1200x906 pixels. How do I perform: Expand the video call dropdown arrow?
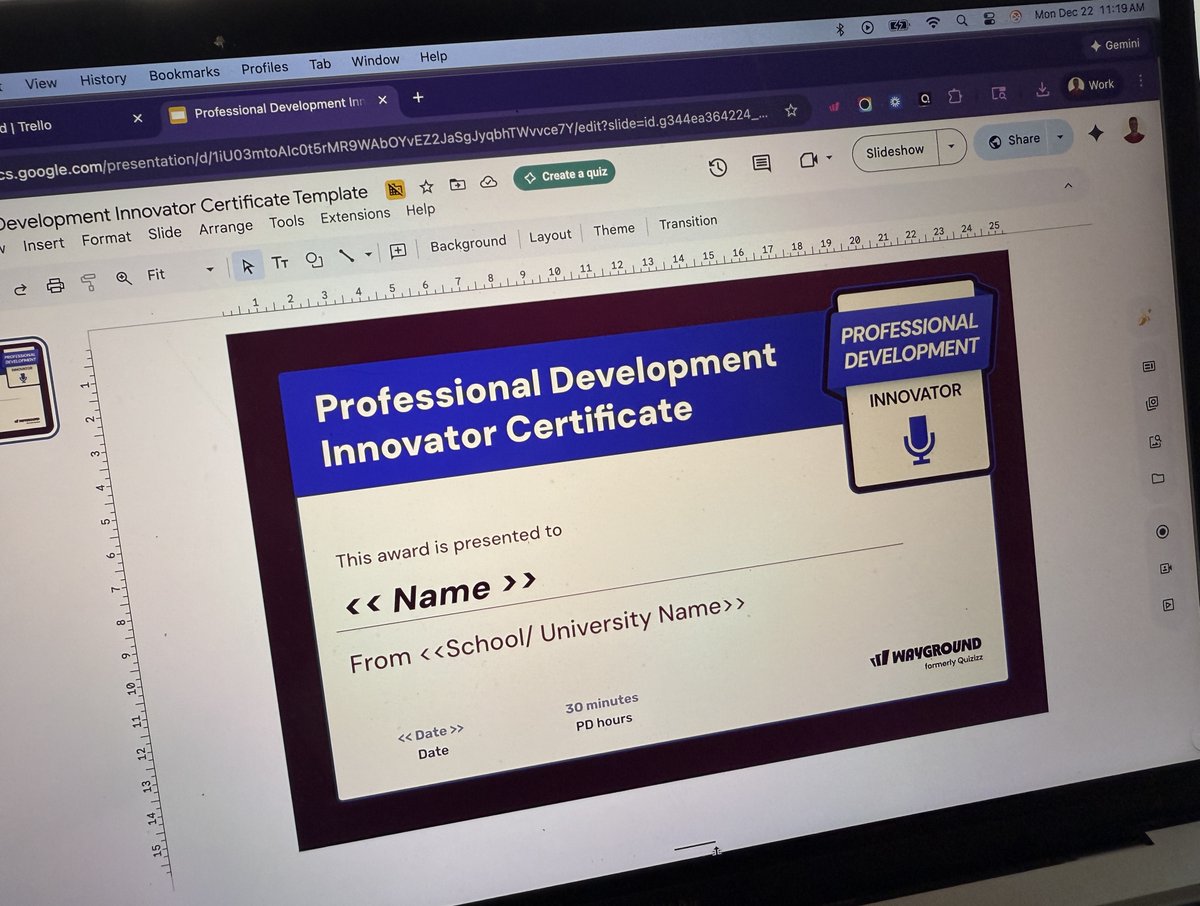click(x=829, y=159)
